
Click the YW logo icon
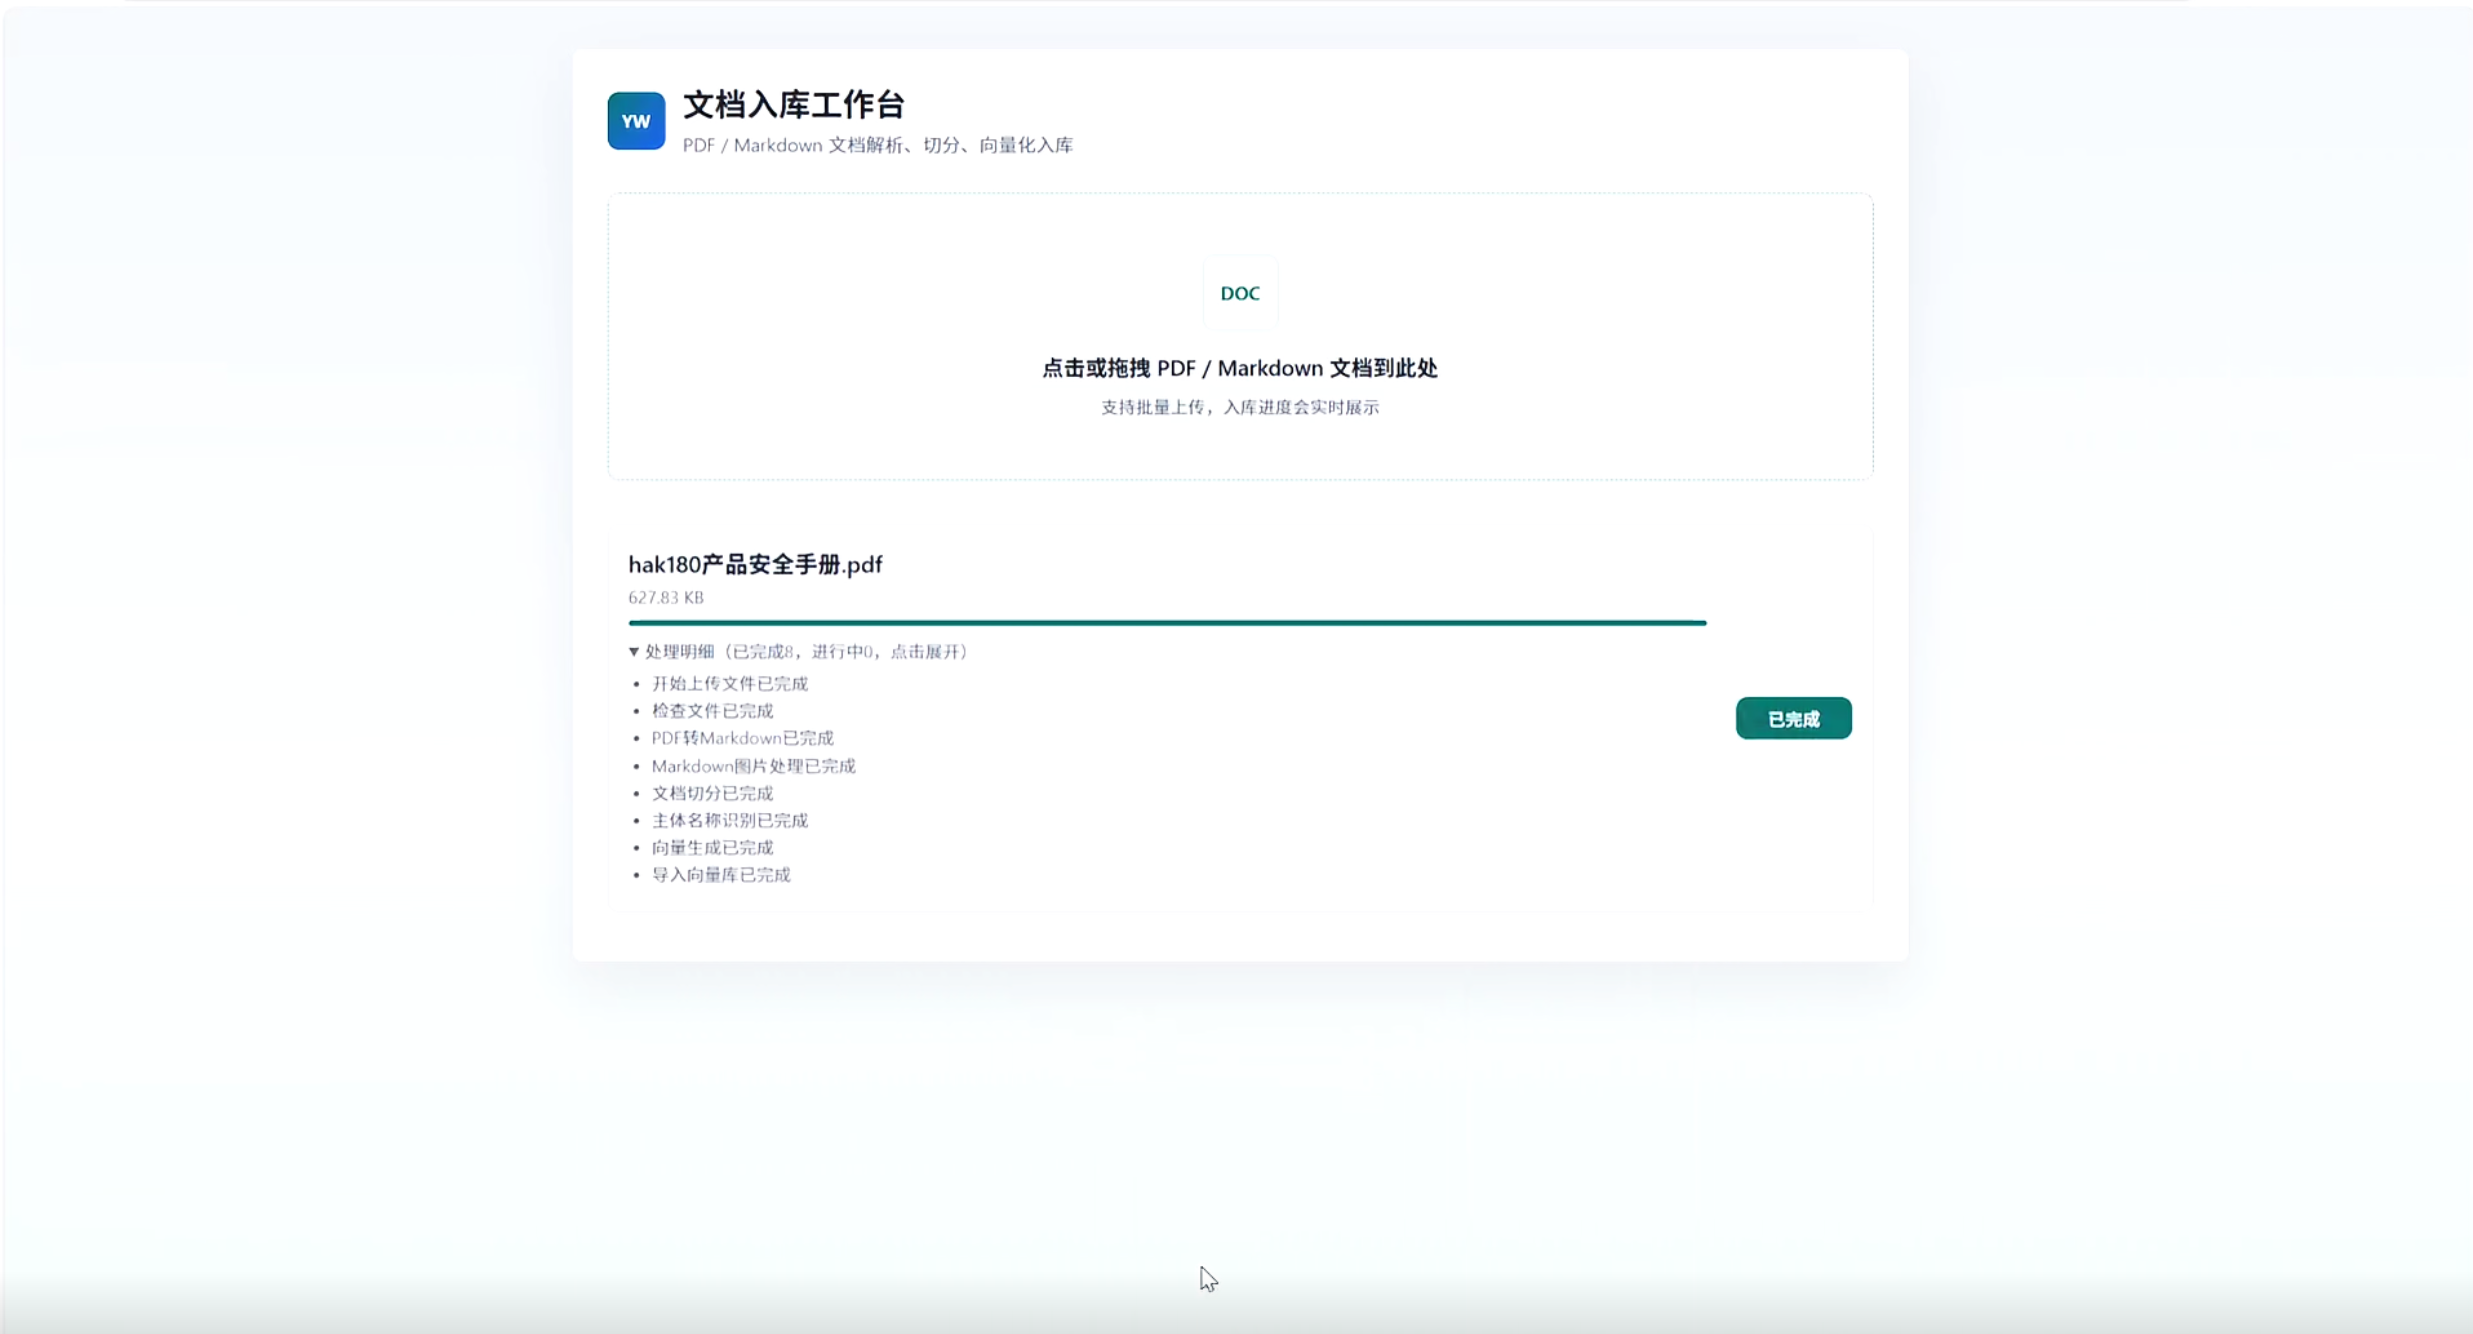pos(636,121)
